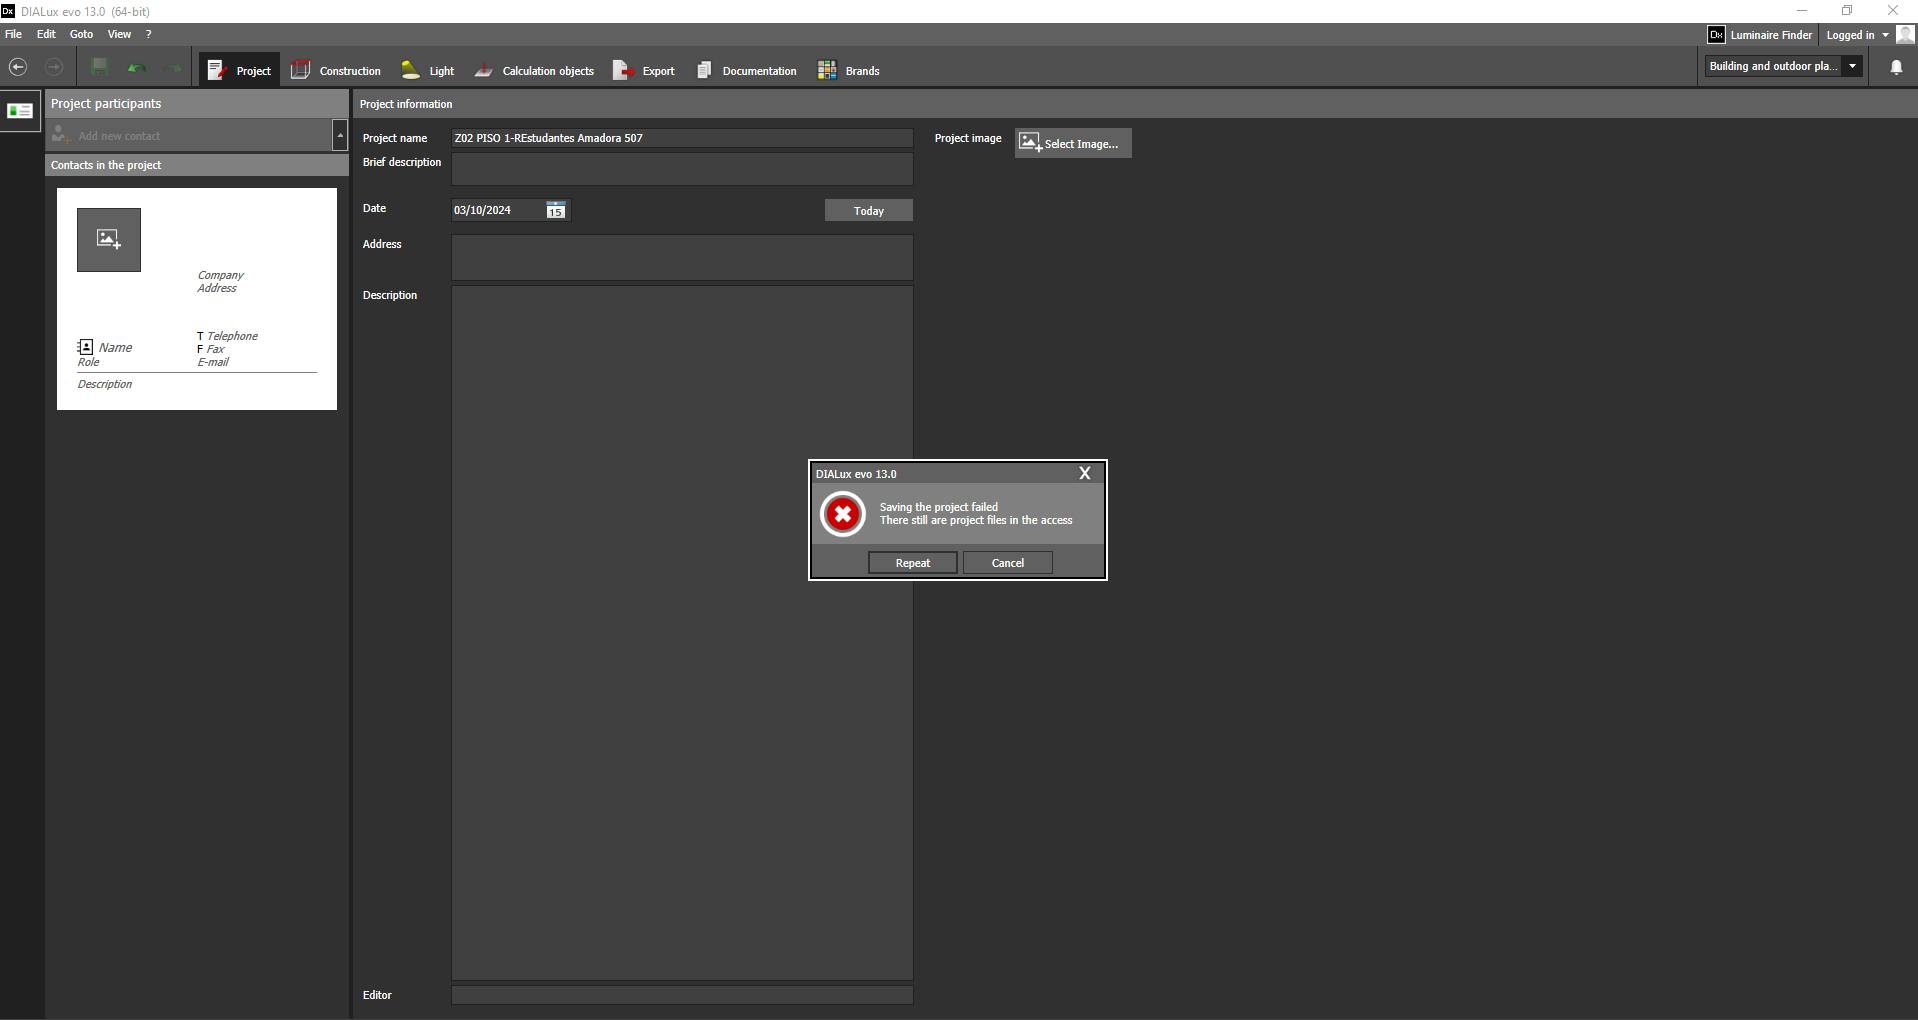Click the Brief description field
1918x1020 pixels.
click(682, 169)
